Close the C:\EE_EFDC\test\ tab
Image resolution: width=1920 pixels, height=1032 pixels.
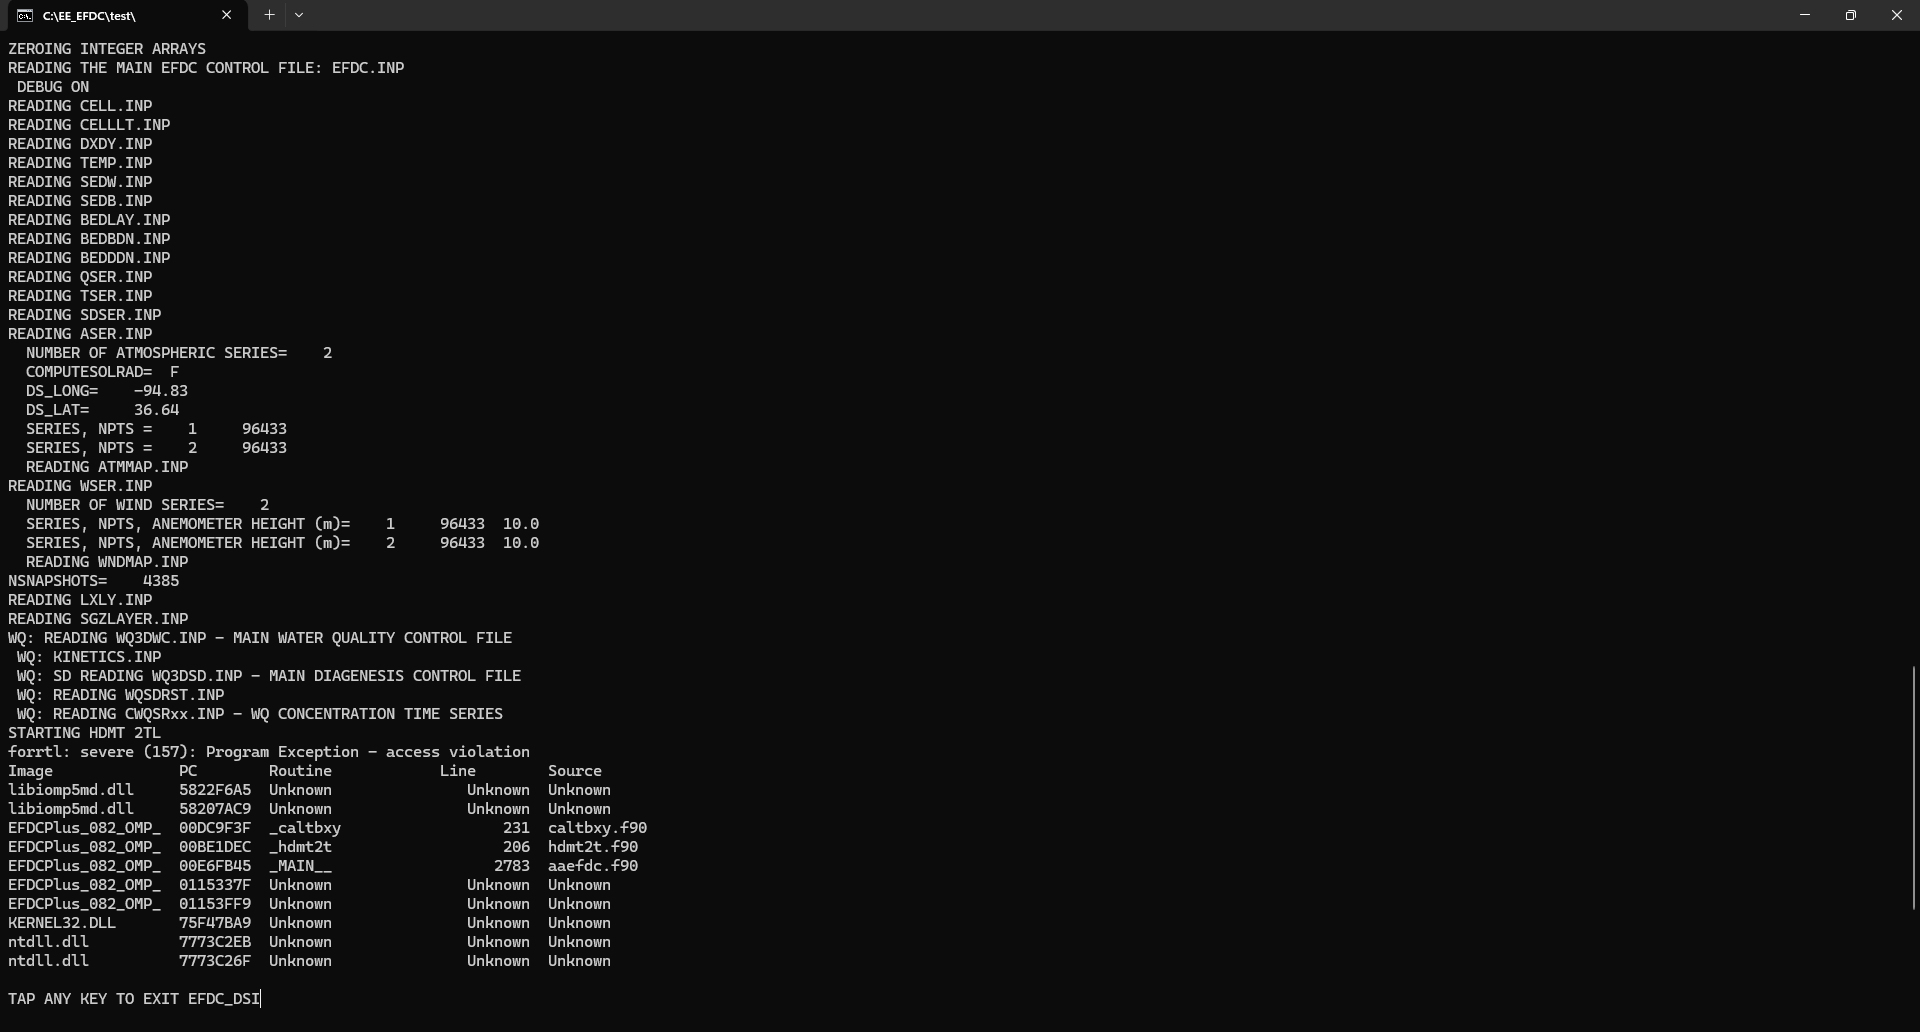226,15
